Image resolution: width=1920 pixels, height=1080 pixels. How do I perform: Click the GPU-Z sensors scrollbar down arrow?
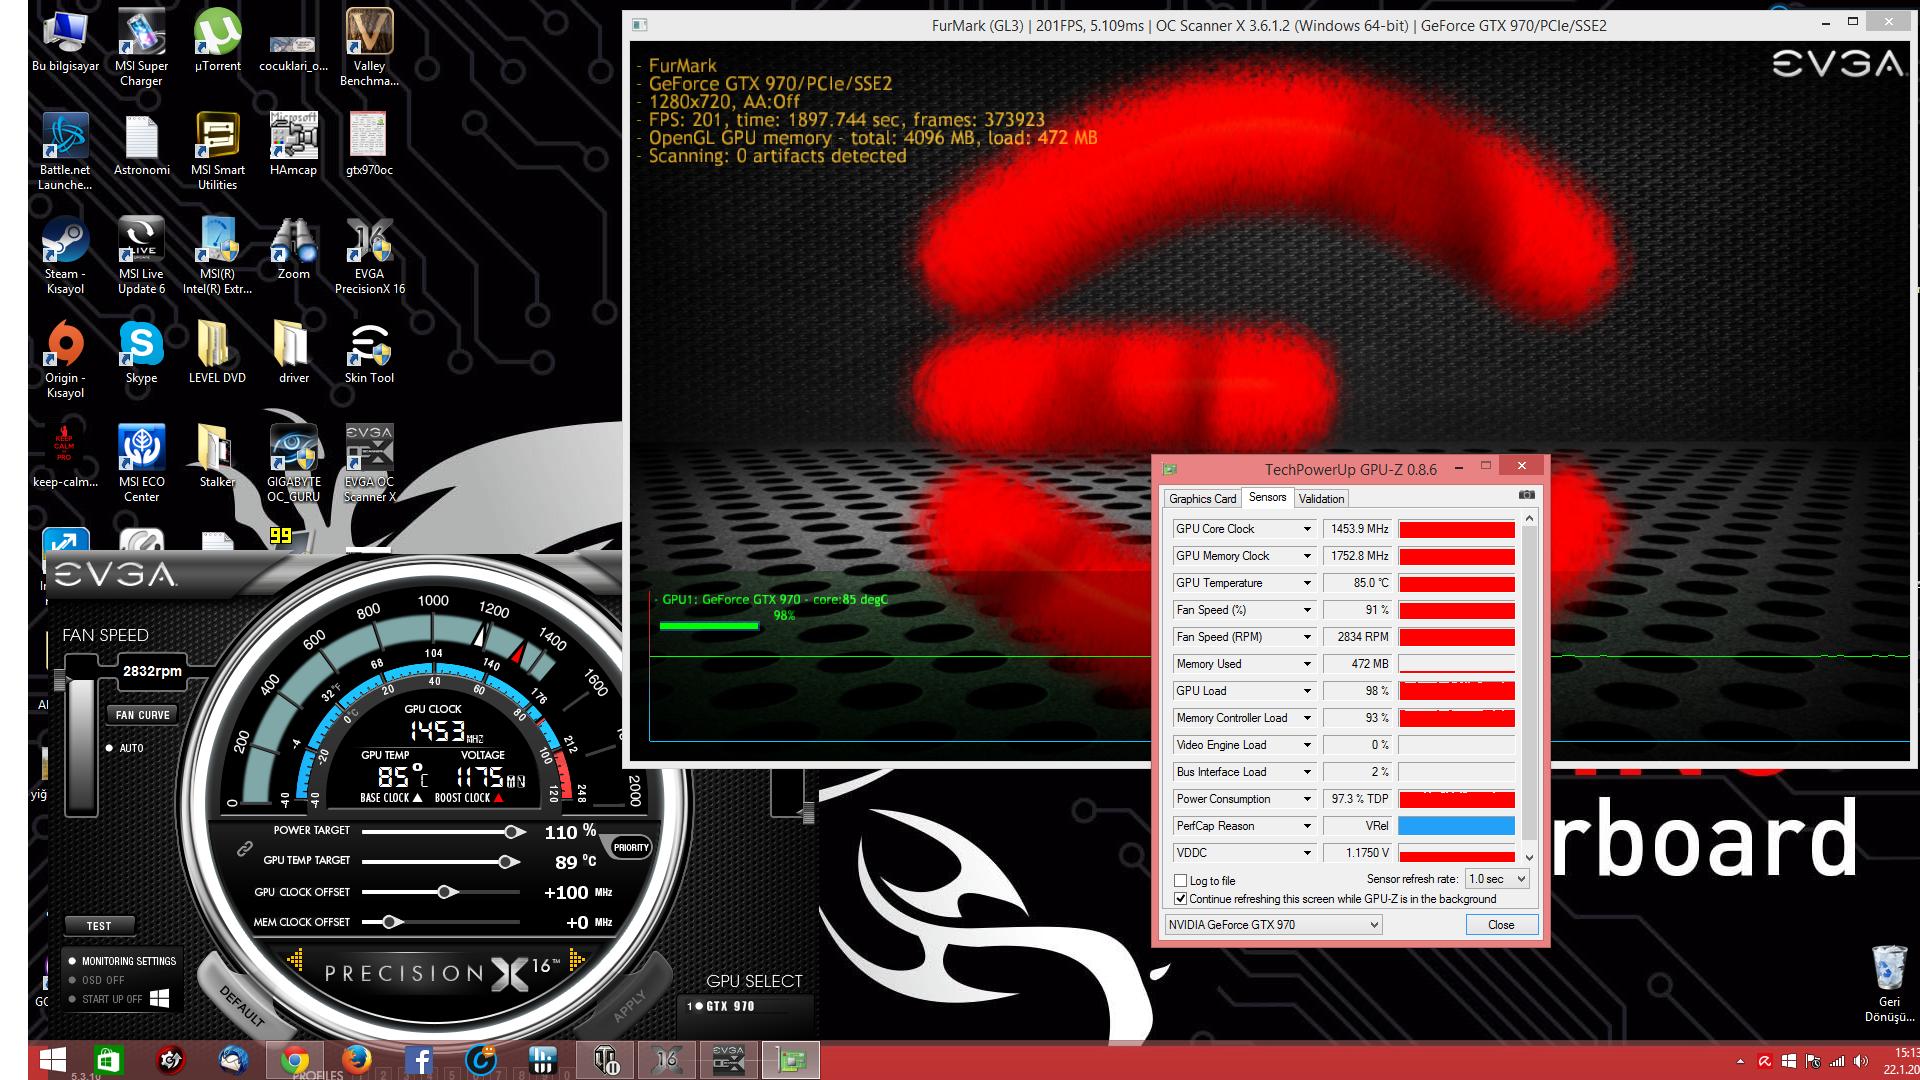pyautogui.click(x=1528, y=857)
